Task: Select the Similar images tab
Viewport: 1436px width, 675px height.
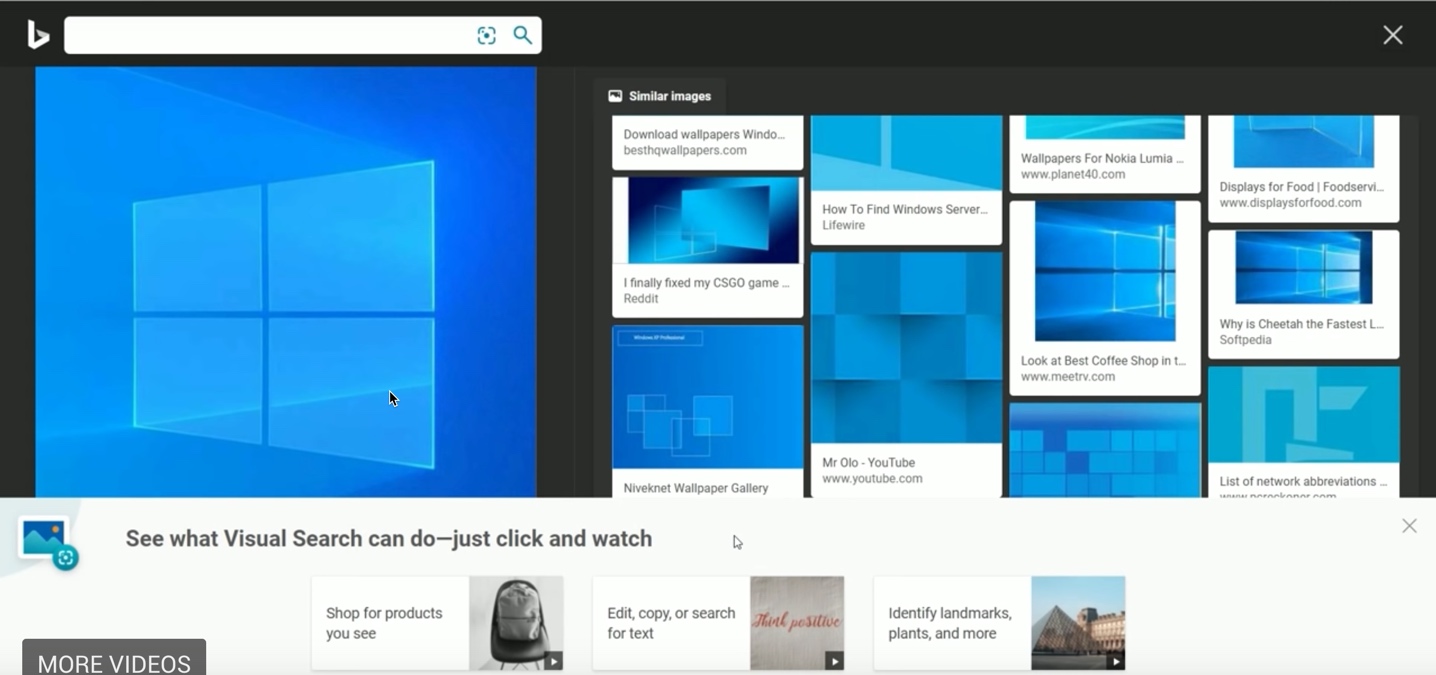Action: (660, 96)
